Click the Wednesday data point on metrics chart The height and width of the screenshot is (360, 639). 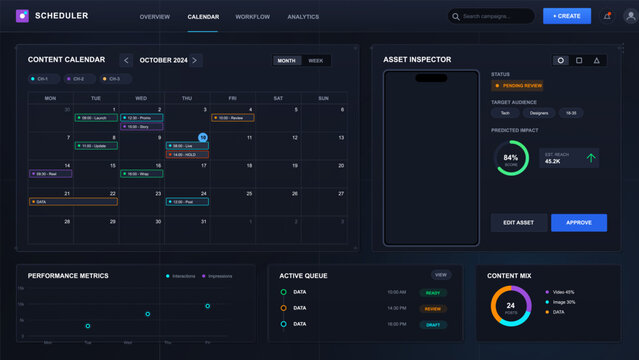click(x=148, y=314)
